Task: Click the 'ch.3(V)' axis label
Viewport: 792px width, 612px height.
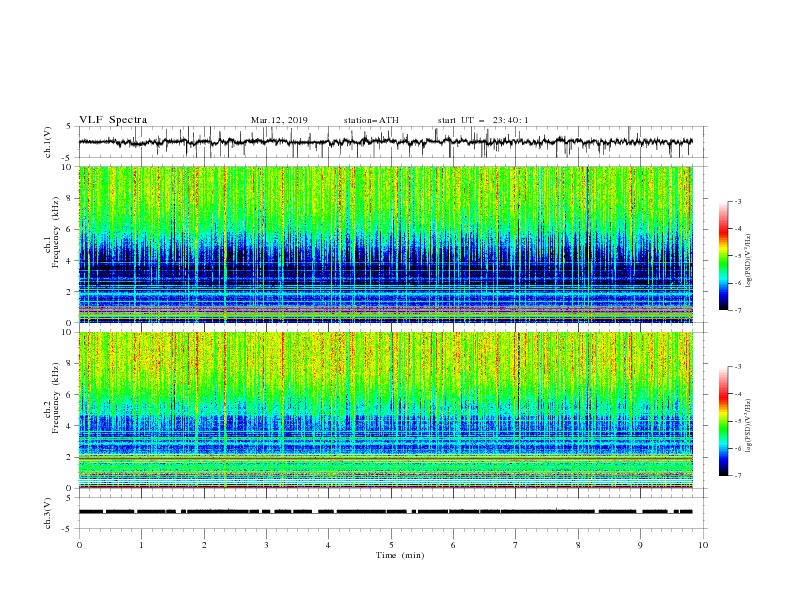Action: [48, 513]
